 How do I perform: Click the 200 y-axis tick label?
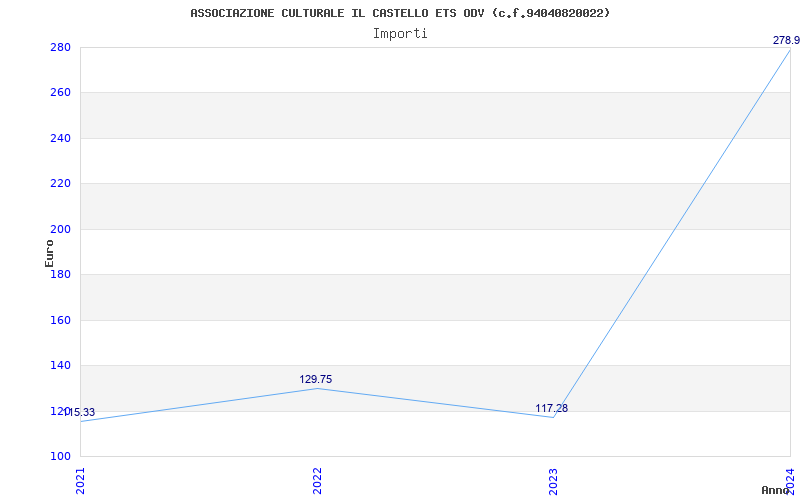(60, 229)
